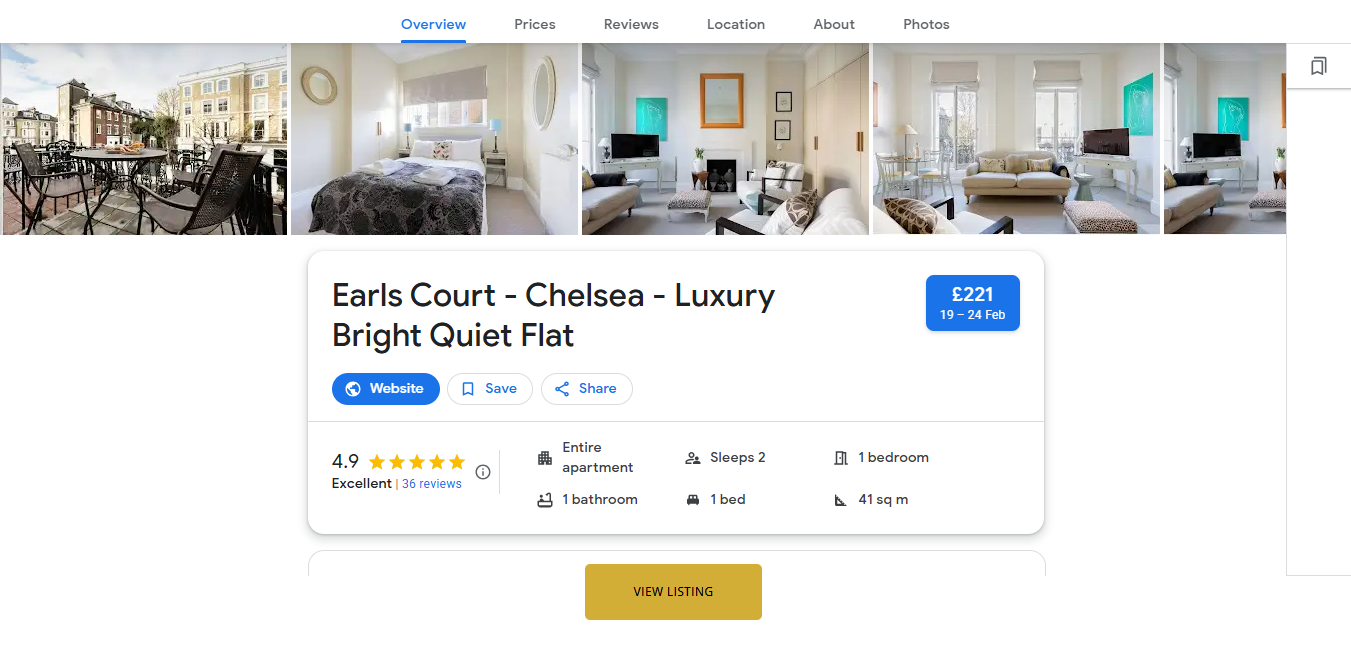This screenshot has width=1351, height=664.
Task: Click the globe icon on Website button
Action: click(x=353, y=389)
